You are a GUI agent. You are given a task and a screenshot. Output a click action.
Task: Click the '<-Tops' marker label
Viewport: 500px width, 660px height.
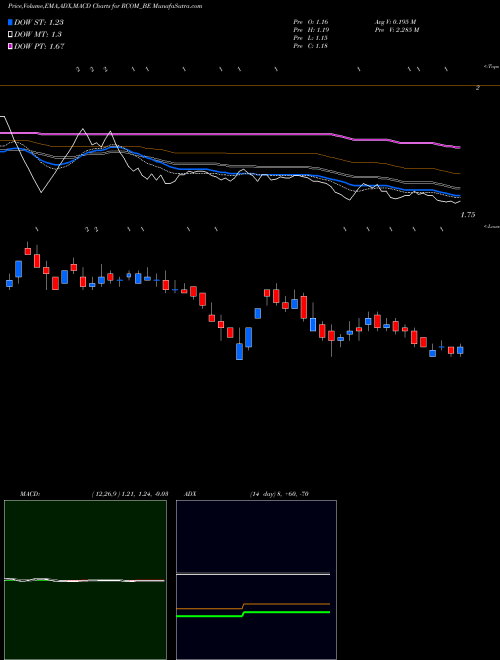491,67
